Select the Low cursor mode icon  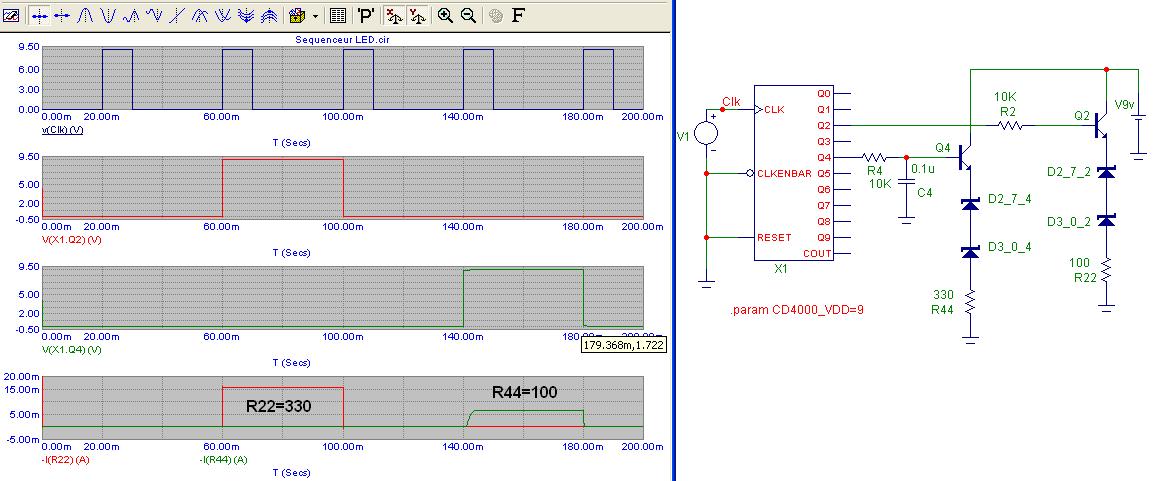point(154,15)
